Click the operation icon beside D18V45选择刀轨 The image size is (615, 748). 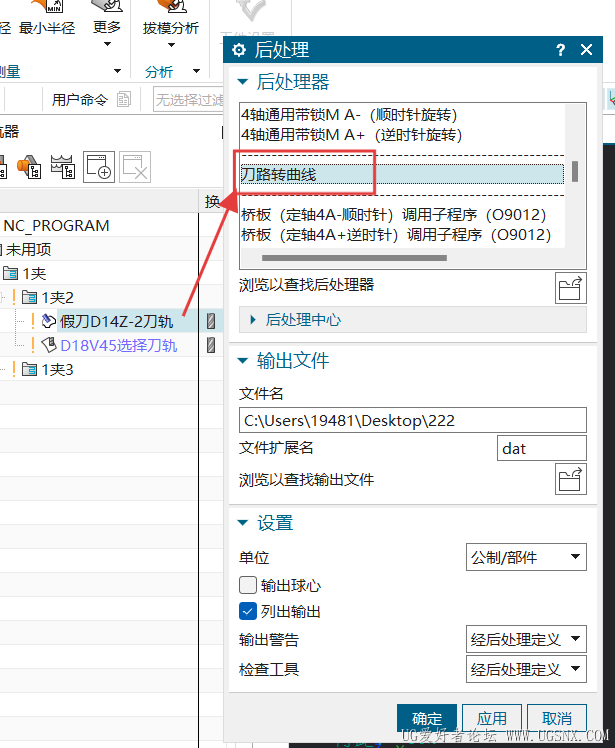click(49, 345)
